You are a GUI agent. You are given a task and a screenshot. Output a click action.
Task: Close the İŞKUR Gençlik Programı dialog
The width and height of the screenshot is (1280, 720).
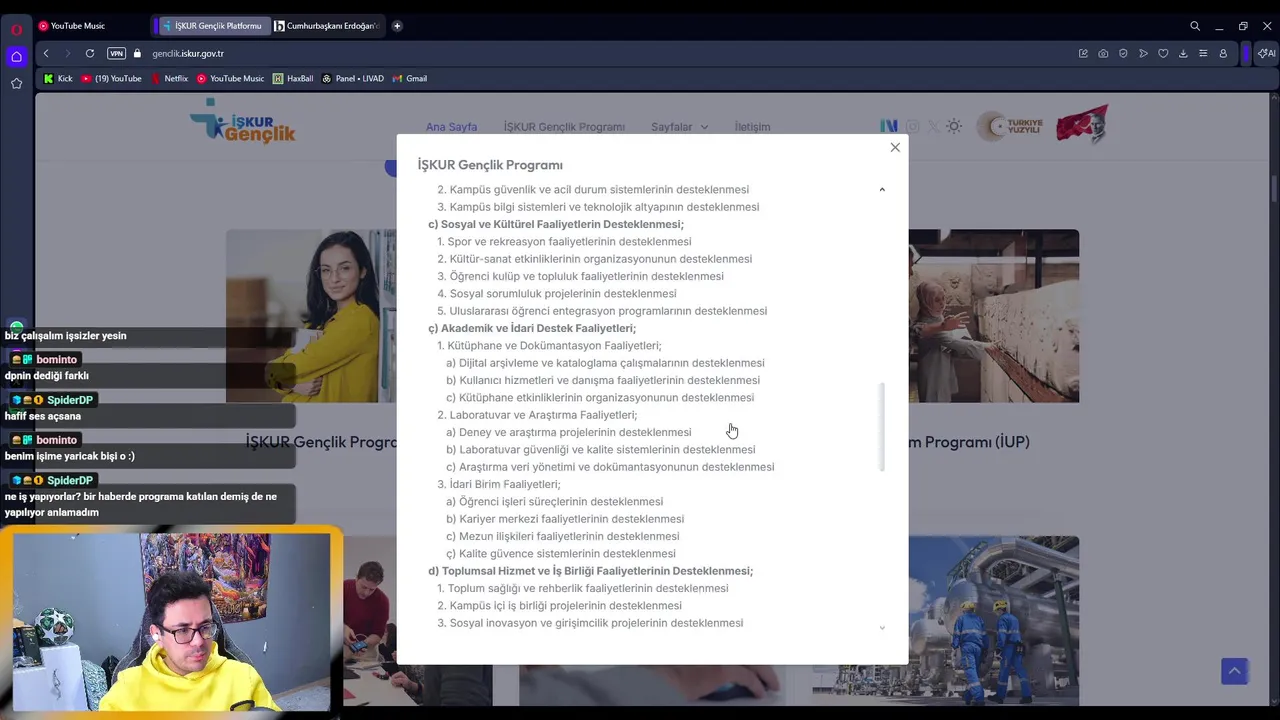(x=895, y=147)
